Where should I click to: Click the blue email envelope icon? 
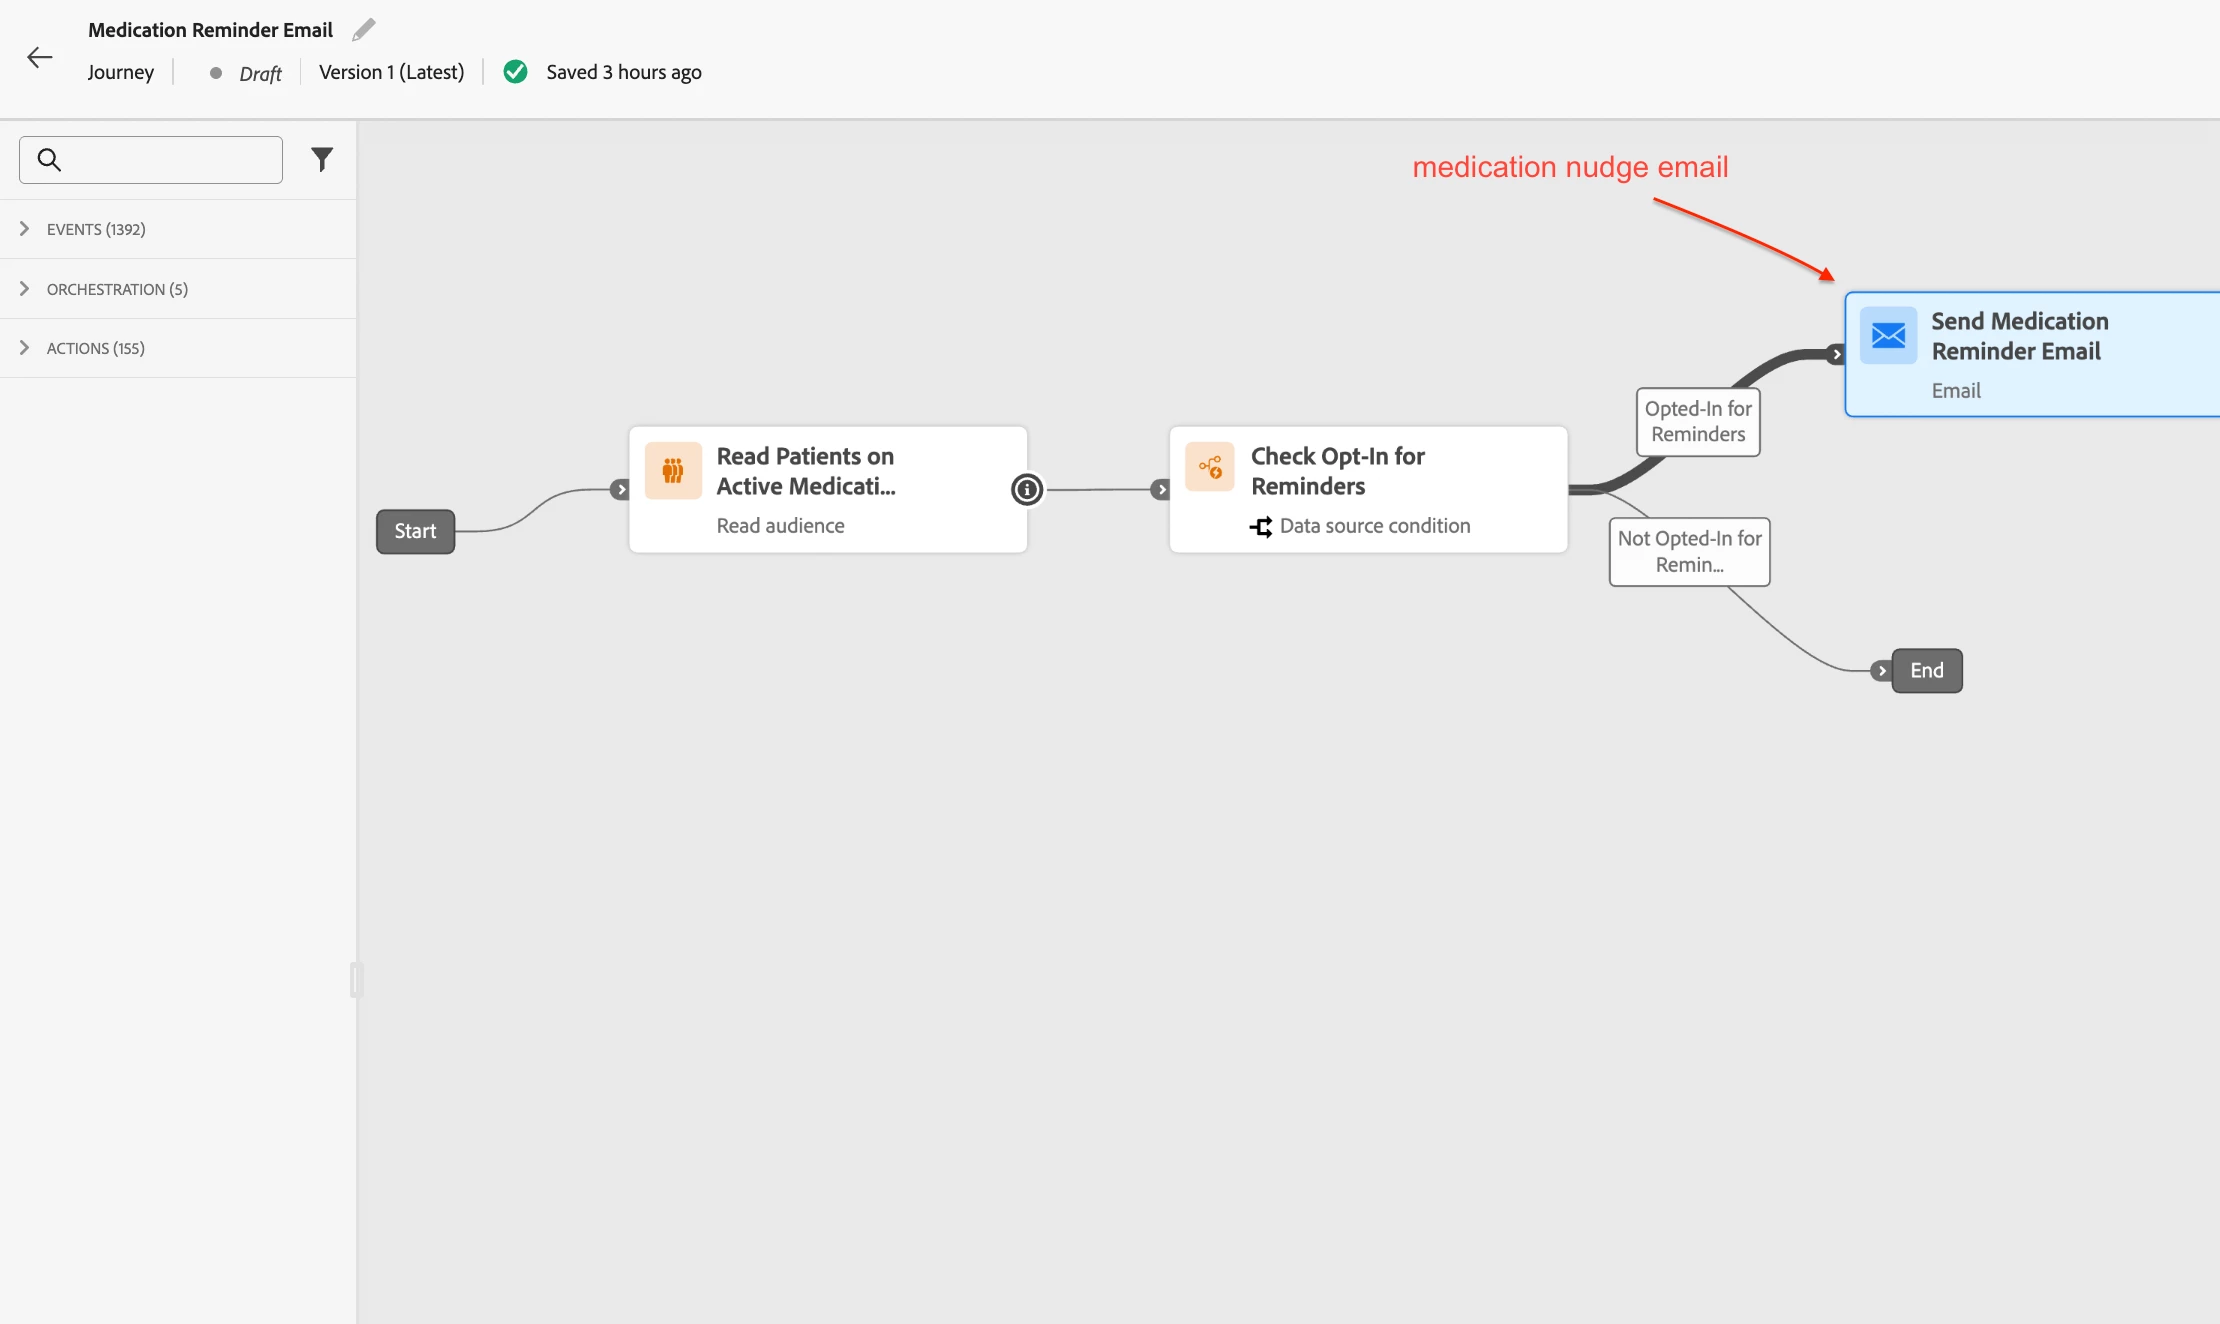coord(1888,336)
